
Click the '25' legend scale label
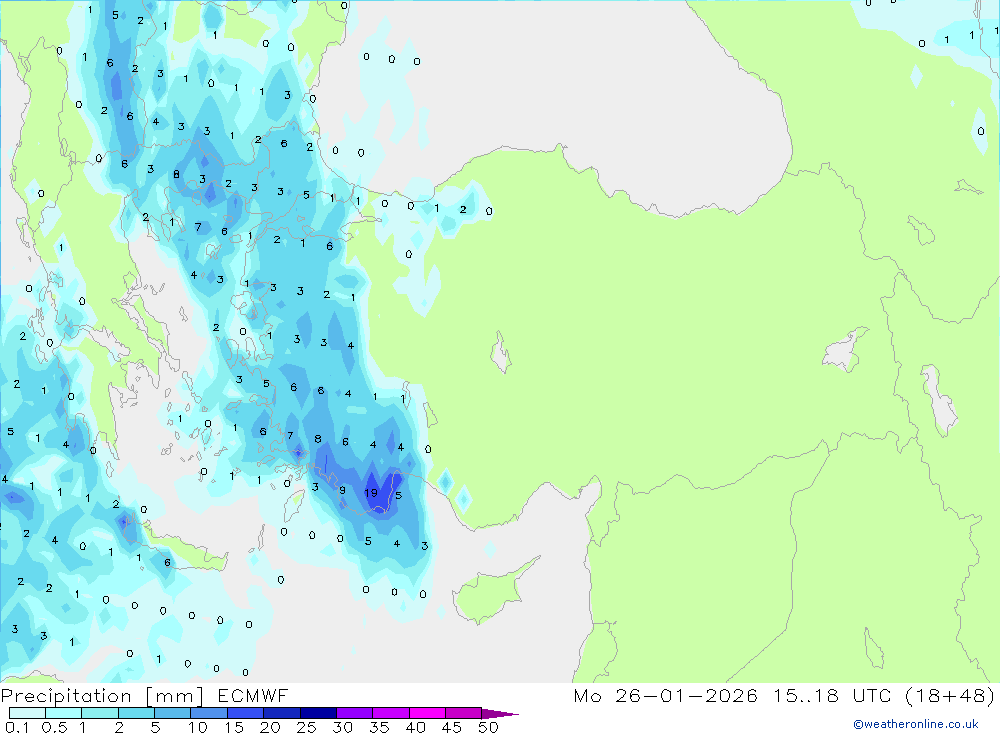point(307,727)
